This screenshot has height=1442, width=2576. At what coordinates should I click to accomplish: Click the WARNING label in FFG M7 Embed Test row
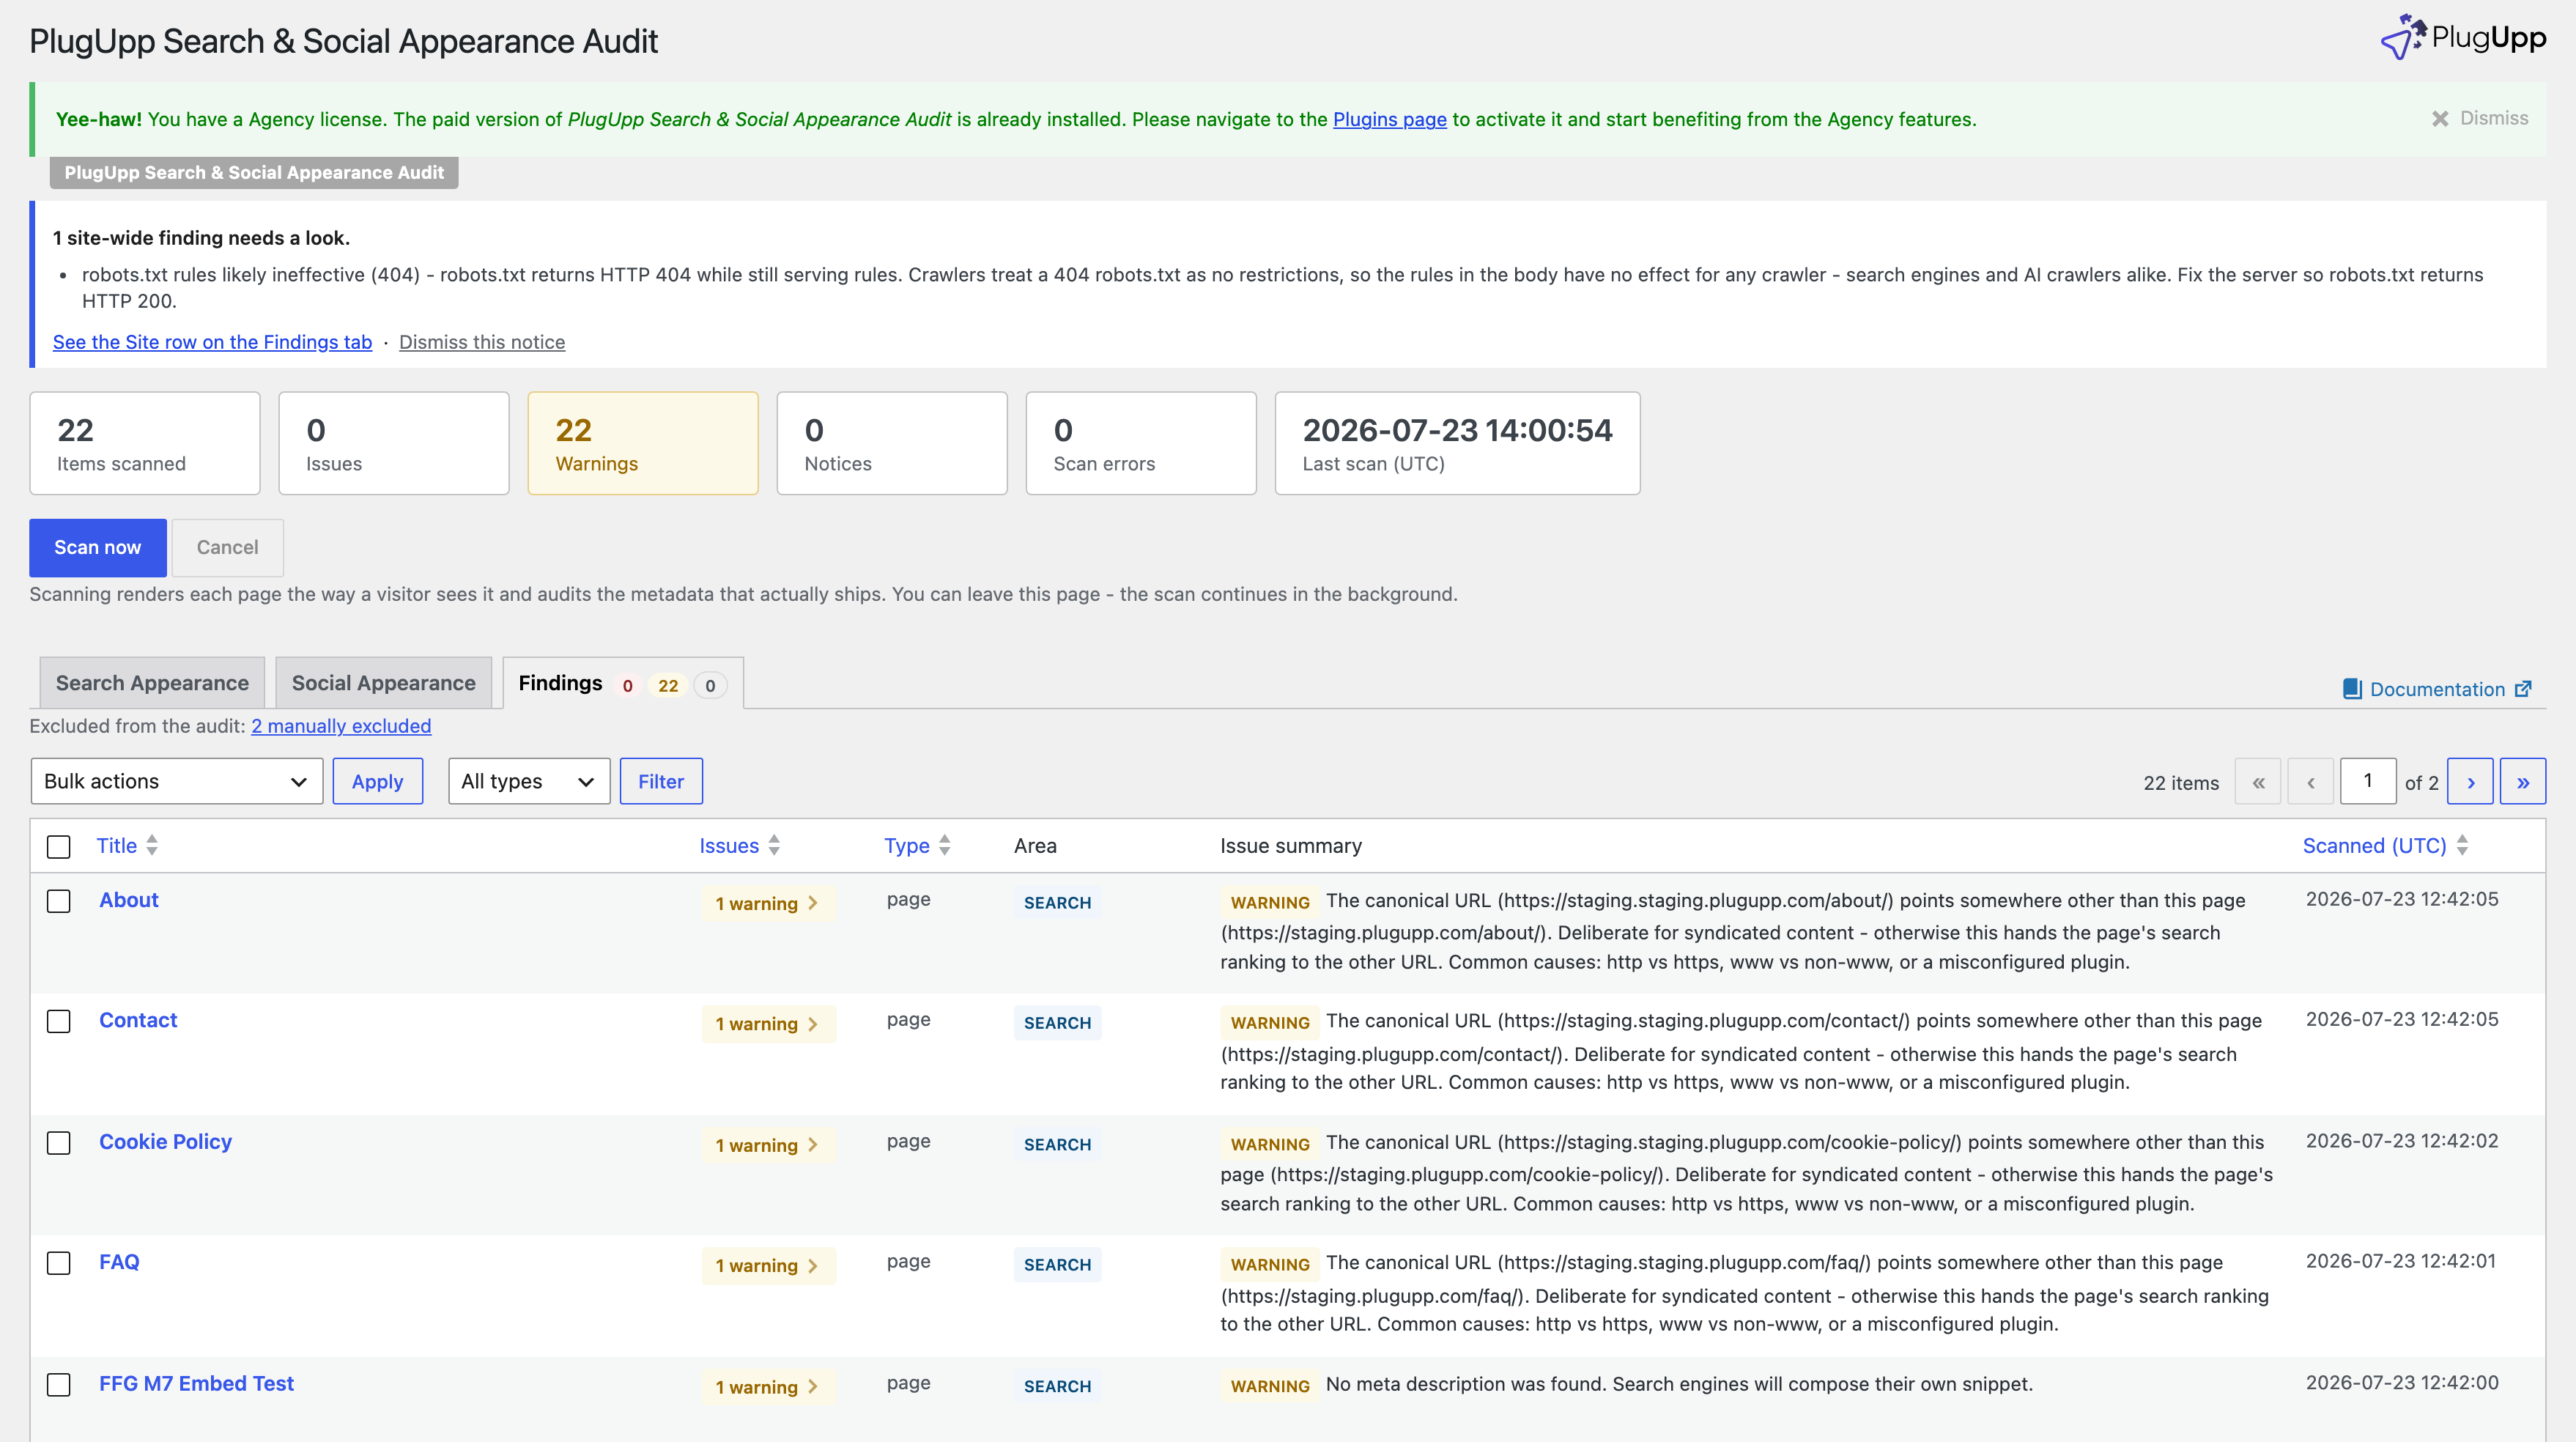click(1269, 1386)
